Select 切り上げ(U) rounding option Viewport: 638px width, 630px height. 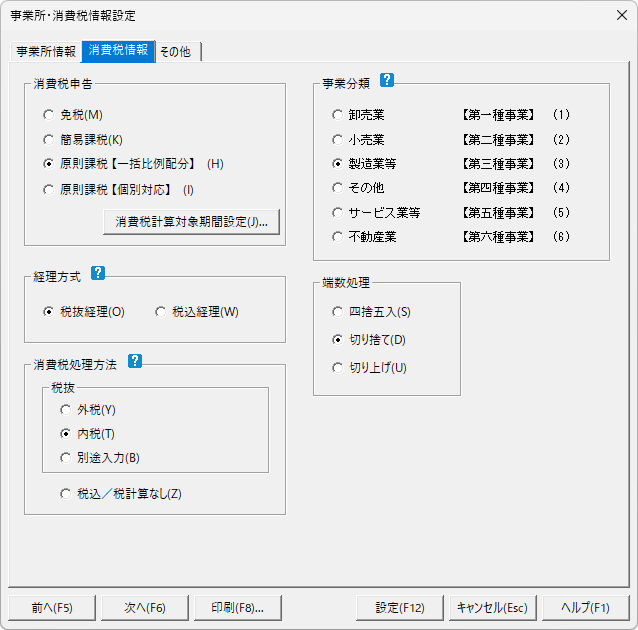tap(338, 367)
